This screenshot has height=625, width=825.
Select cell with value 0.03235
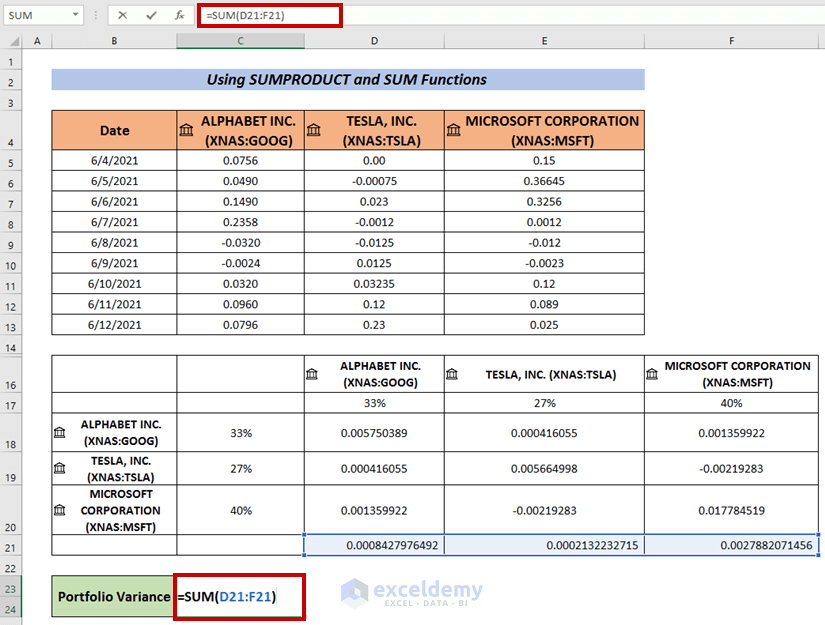click(x=374, y=284)
